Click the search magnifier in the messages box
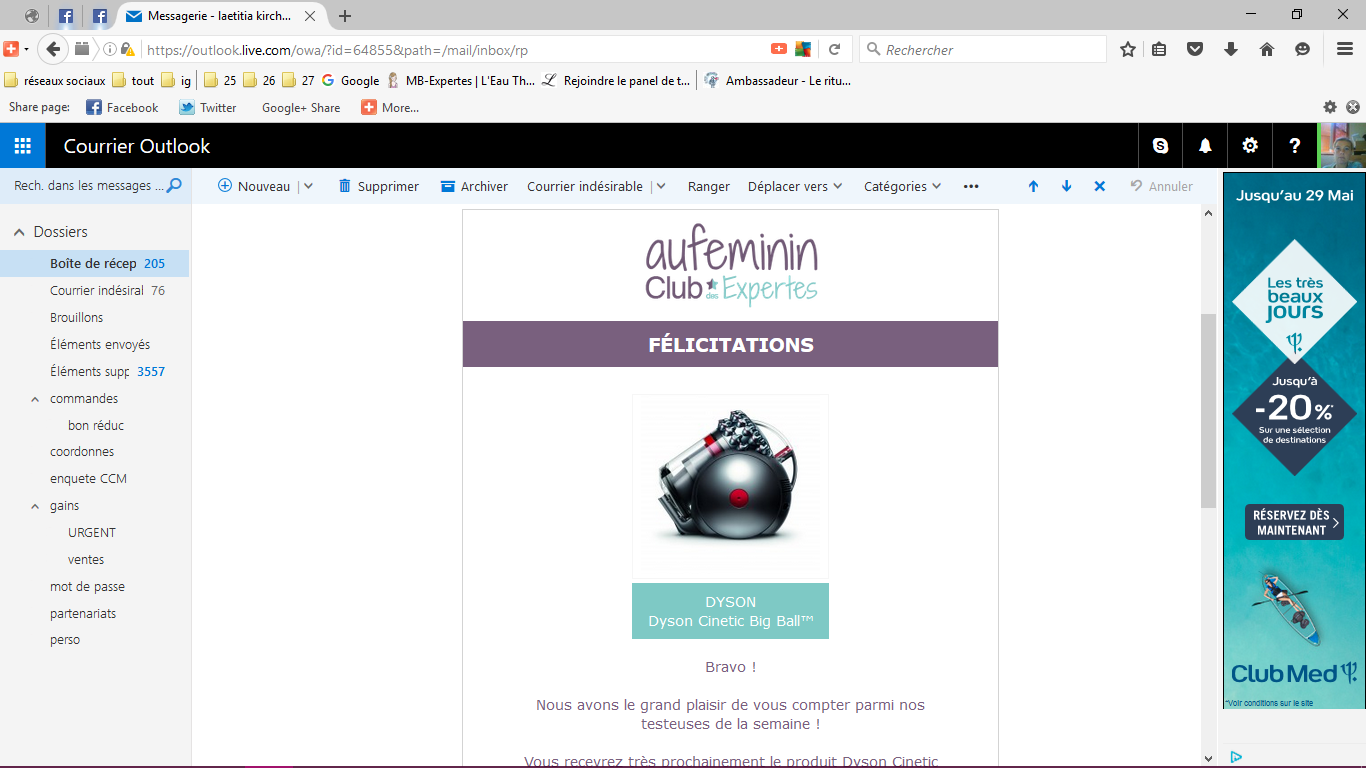1366x768 pixels. coord(174,185)
